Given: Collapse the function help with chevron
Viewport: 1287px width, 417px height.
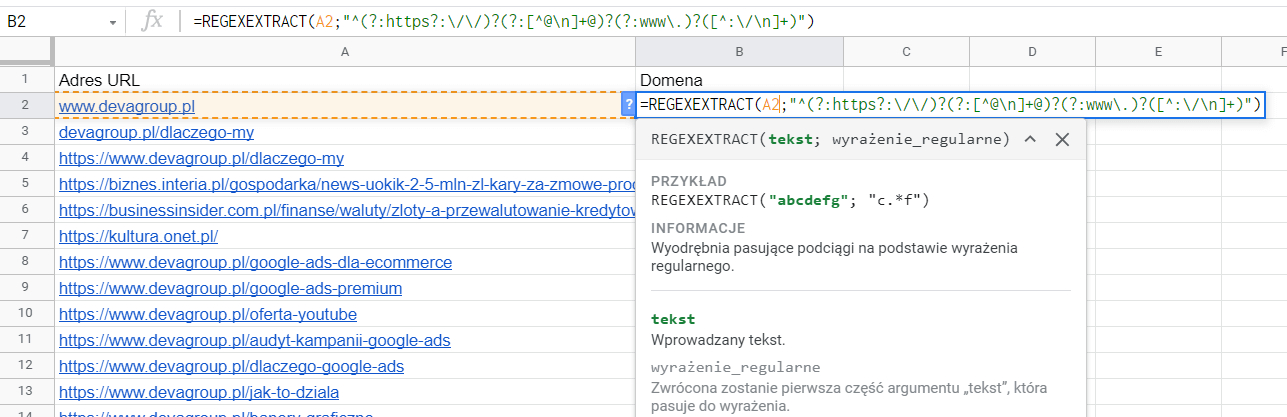Looking at the screenshot, I should [1030, 140].
